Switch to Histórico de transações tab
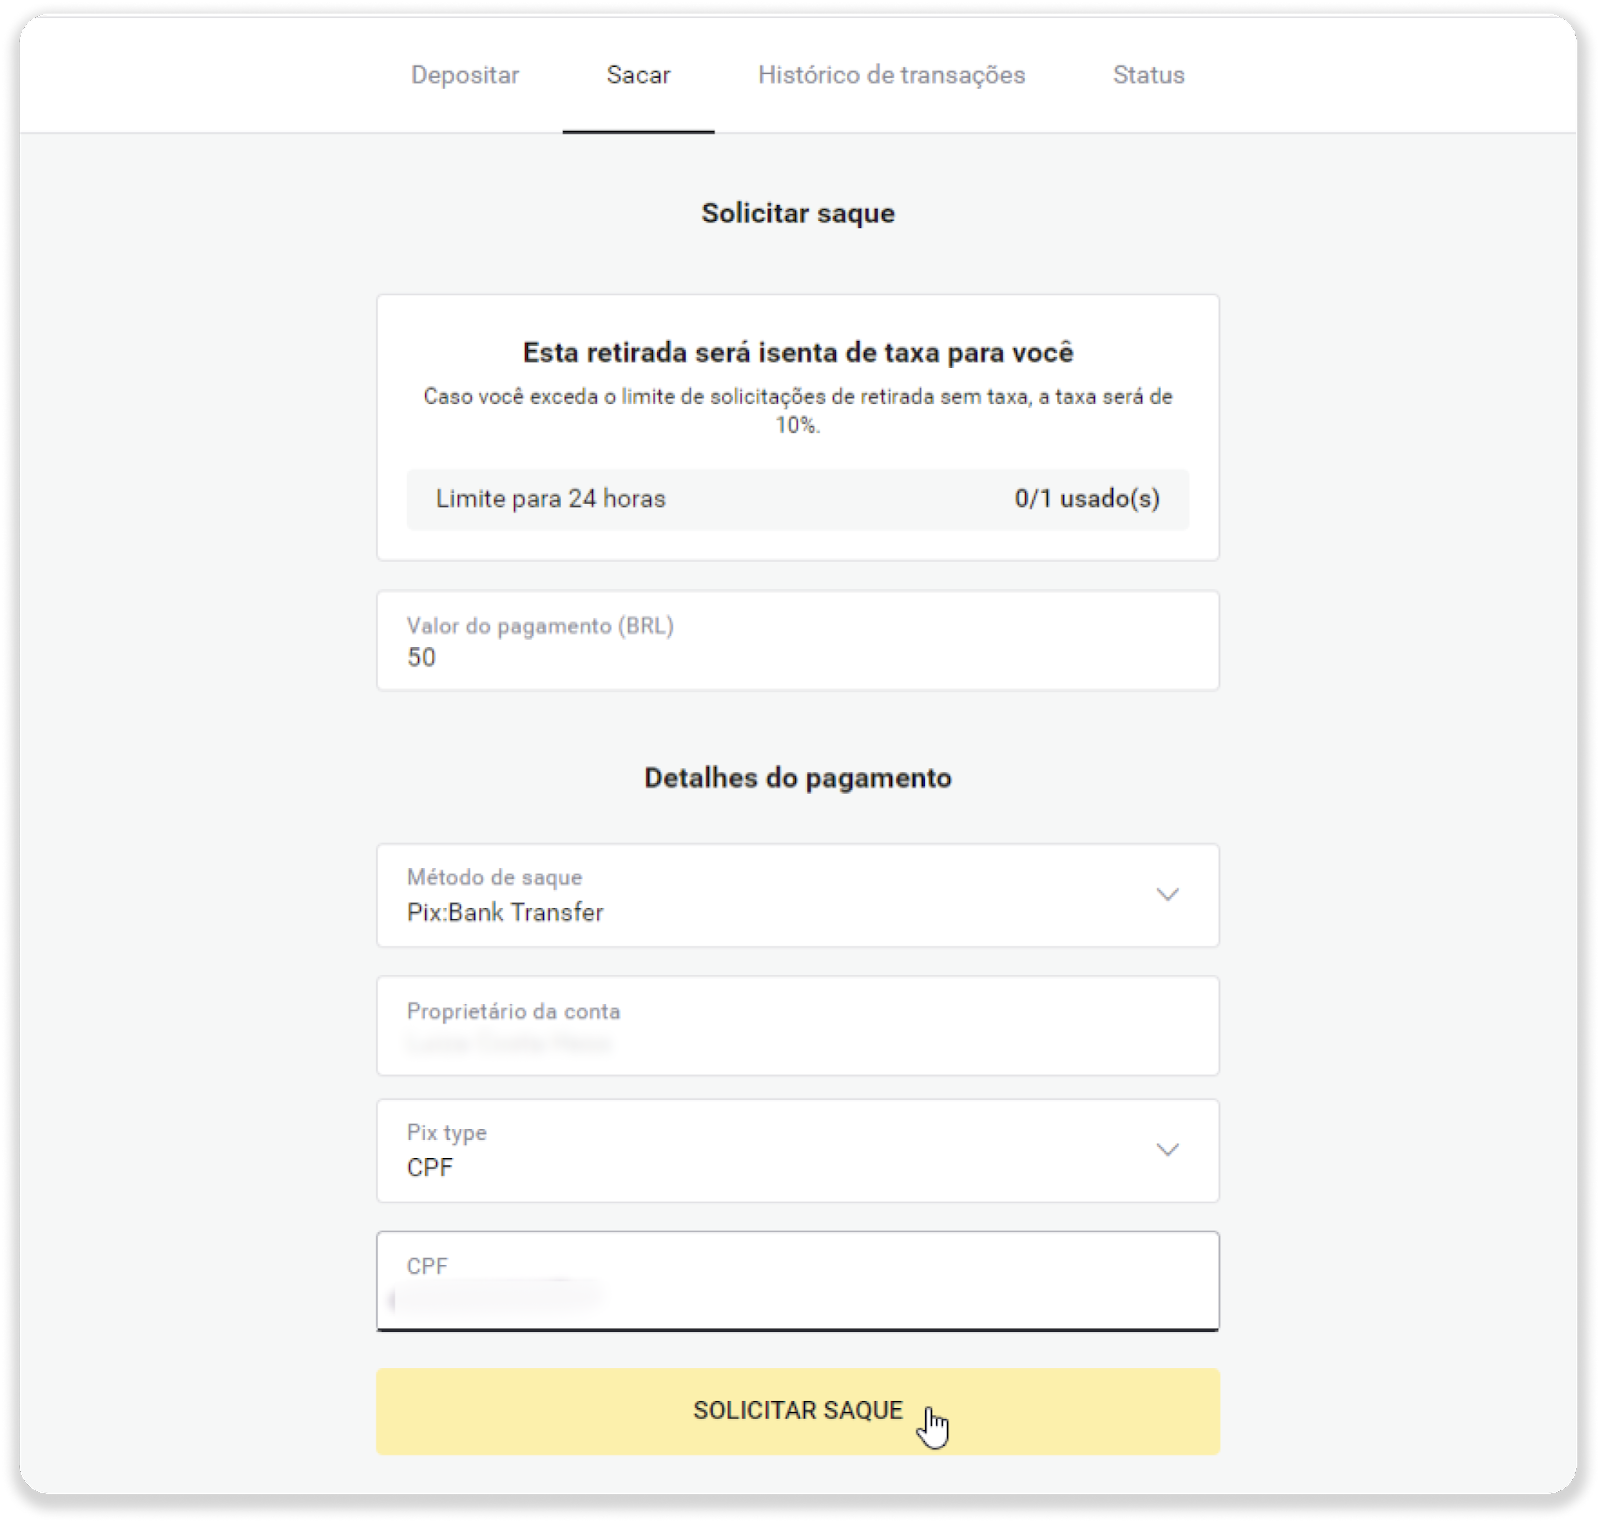Screen dimensions: 1600x1522 [x=891, y=75]
